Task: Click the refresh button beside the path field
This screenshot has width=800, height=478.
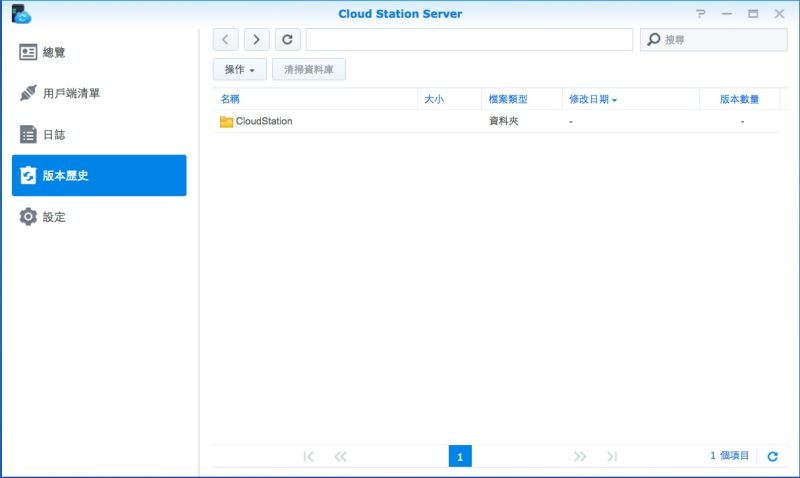Action: [x=287, y=39]
